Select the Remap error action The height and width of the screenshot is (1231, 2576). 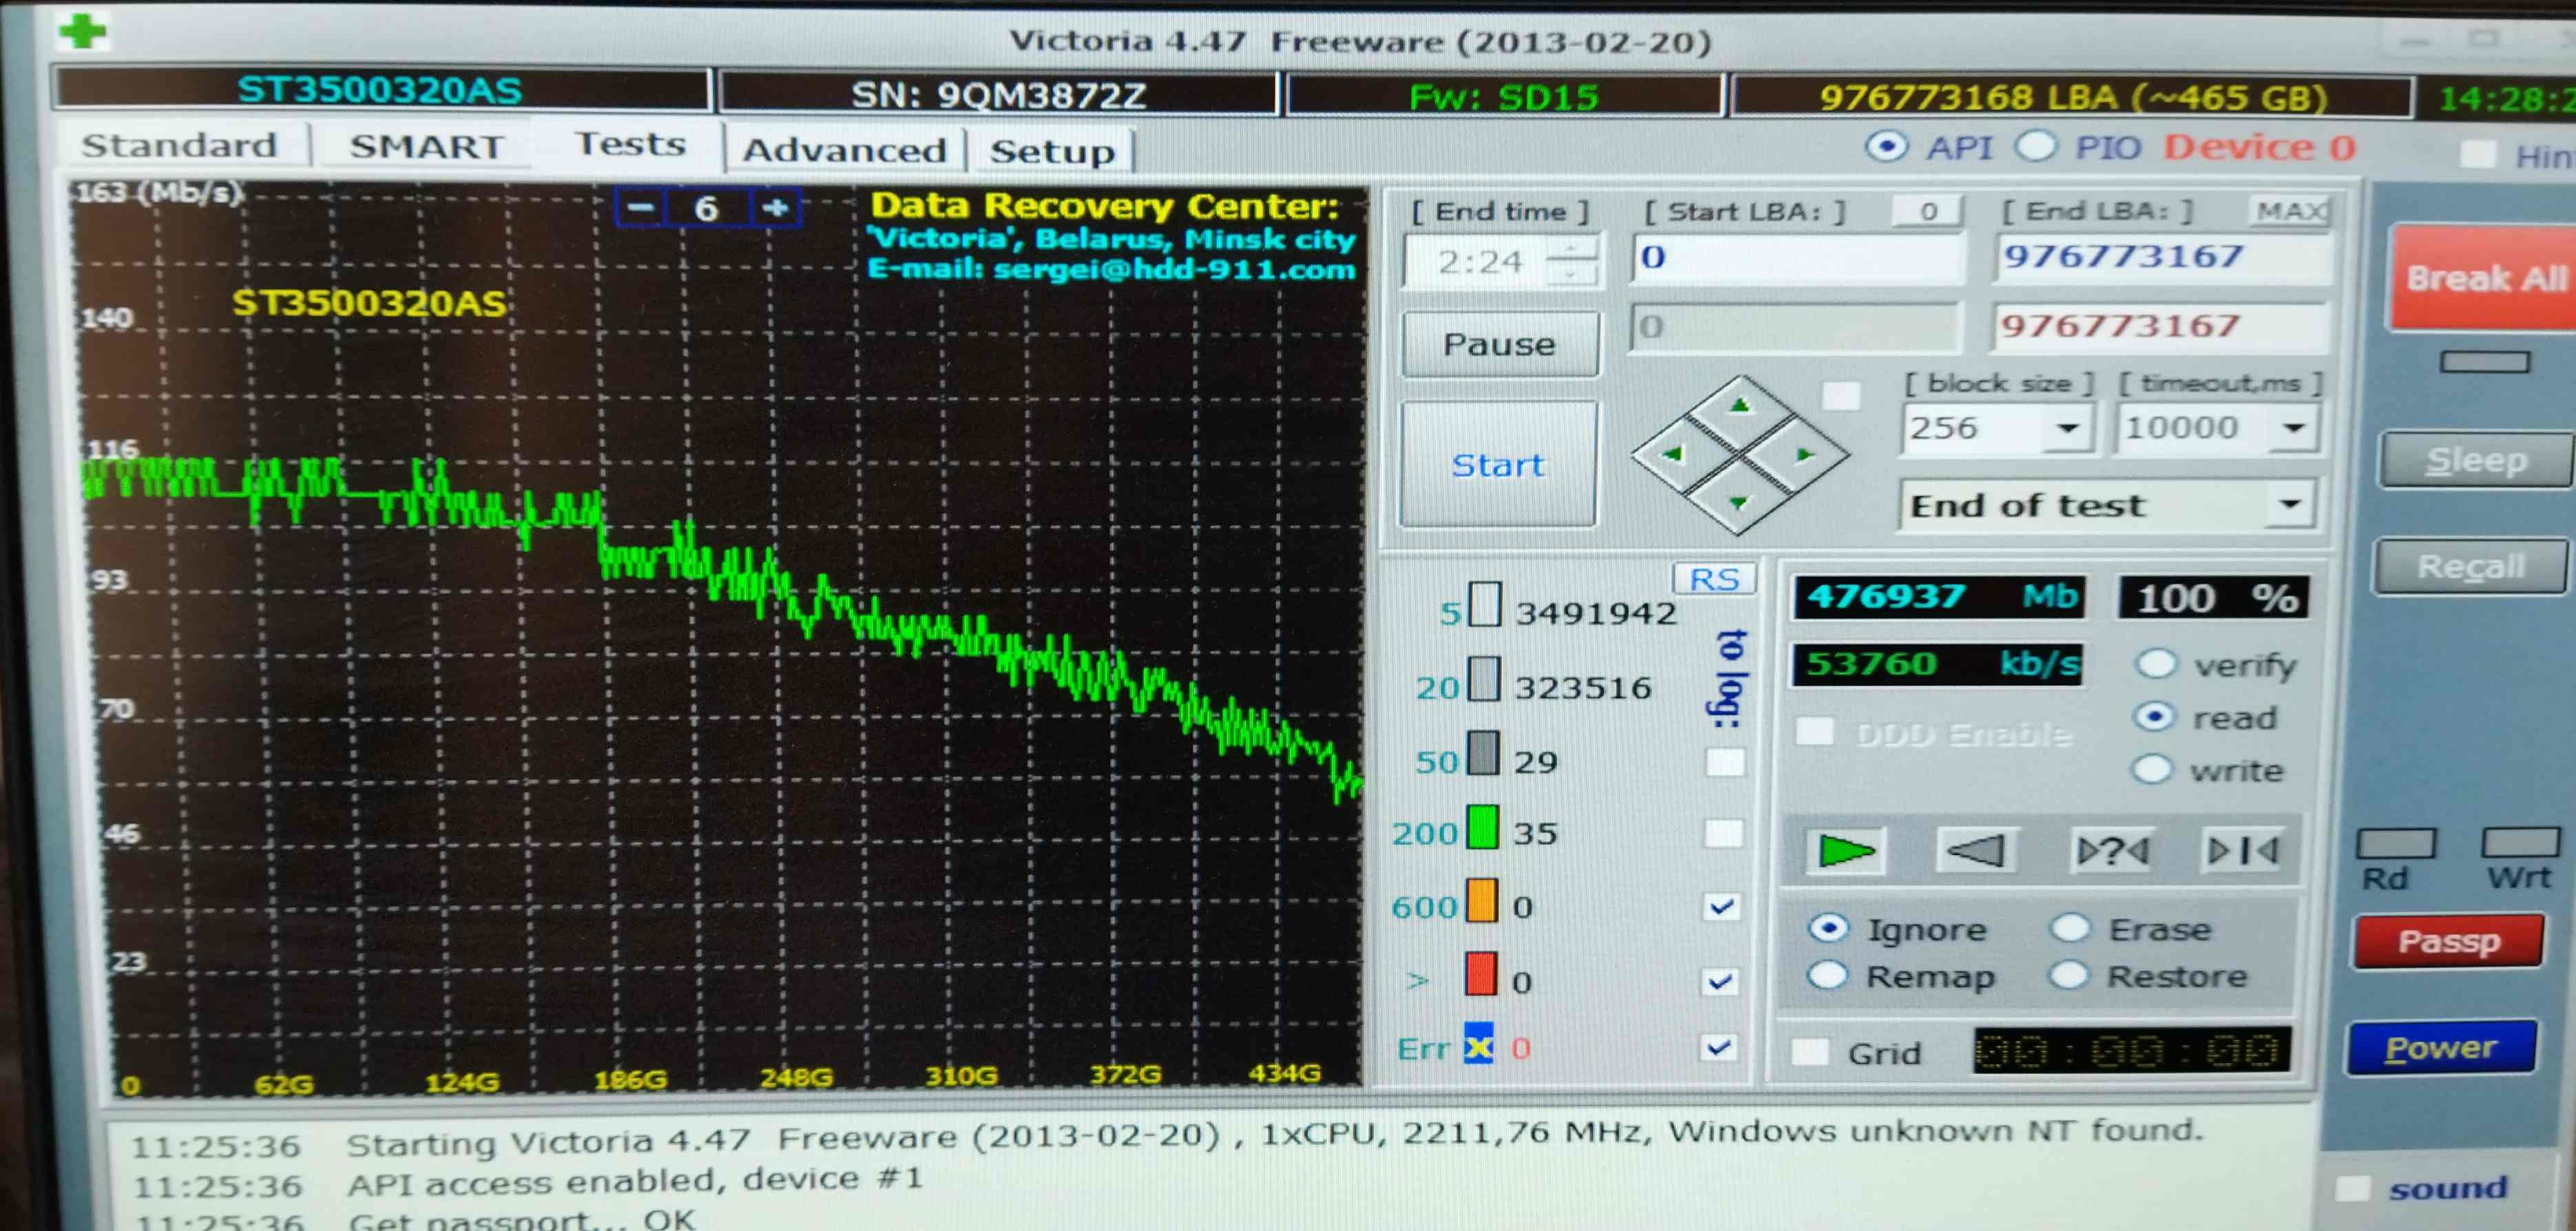1828,975
